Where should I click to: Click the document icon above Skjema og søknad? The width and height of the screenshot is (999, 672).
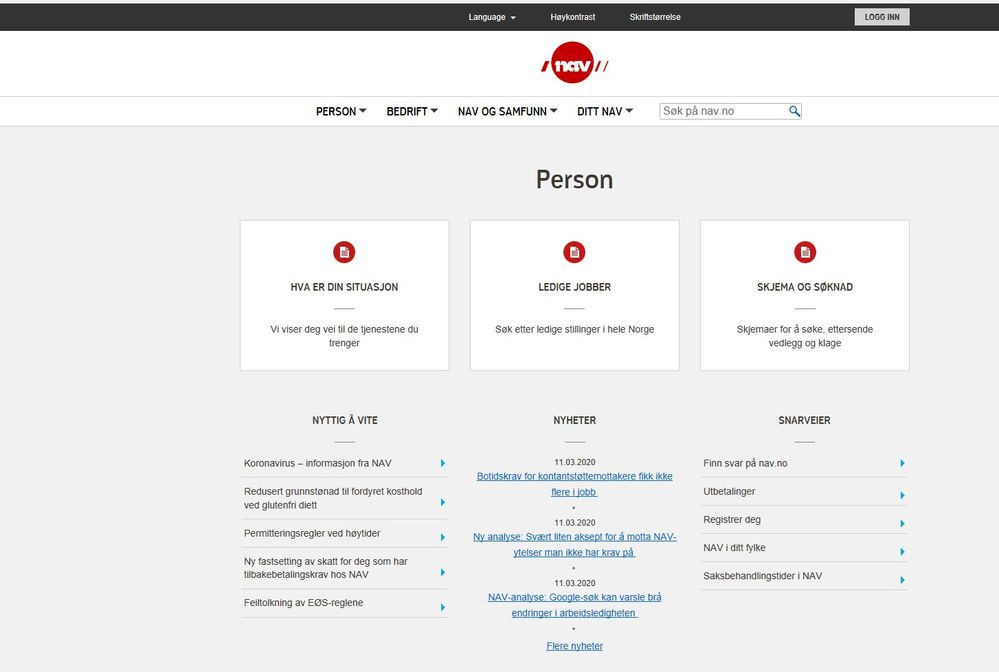tap(805, 252)
